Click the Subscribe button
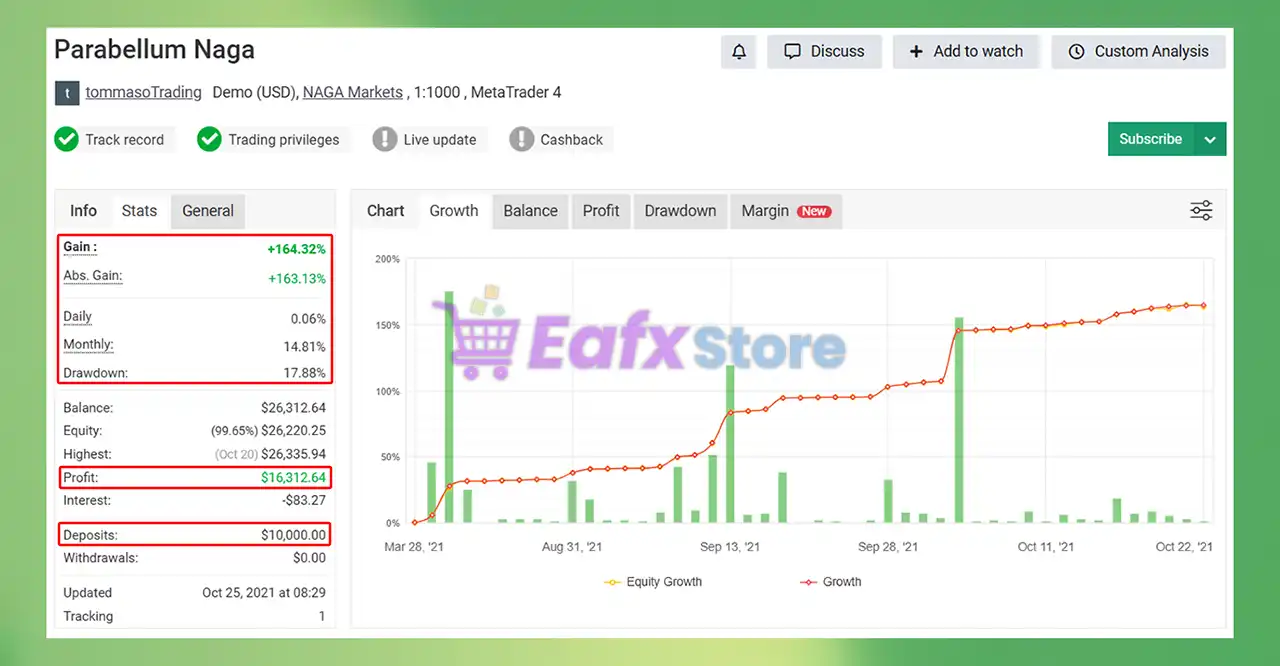Viewport: 1280px width, 666px height. [x=1151, y=139]
